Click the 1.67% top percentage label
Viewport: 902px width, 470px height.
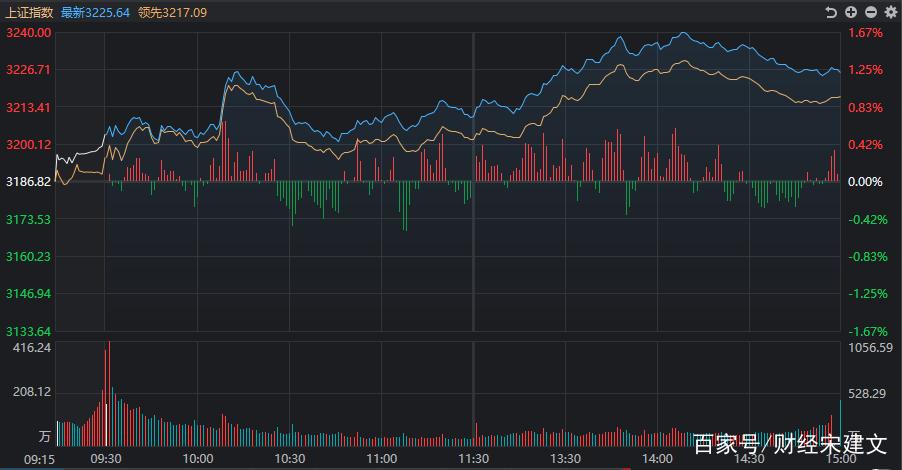click(x=866, y=33)
